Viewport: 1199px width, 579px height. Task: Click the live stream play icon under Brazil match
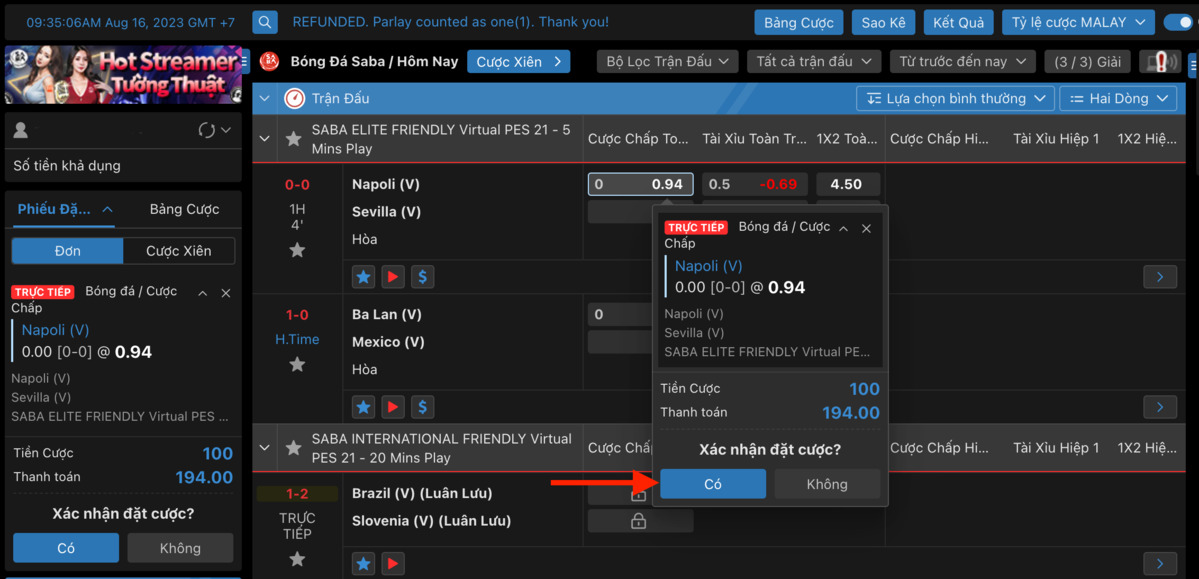393,564
